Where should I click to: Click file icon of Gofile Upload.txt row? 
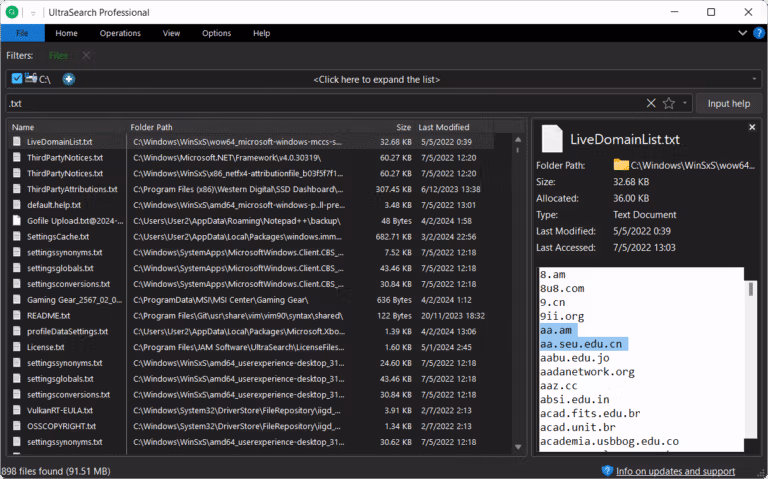17,220
